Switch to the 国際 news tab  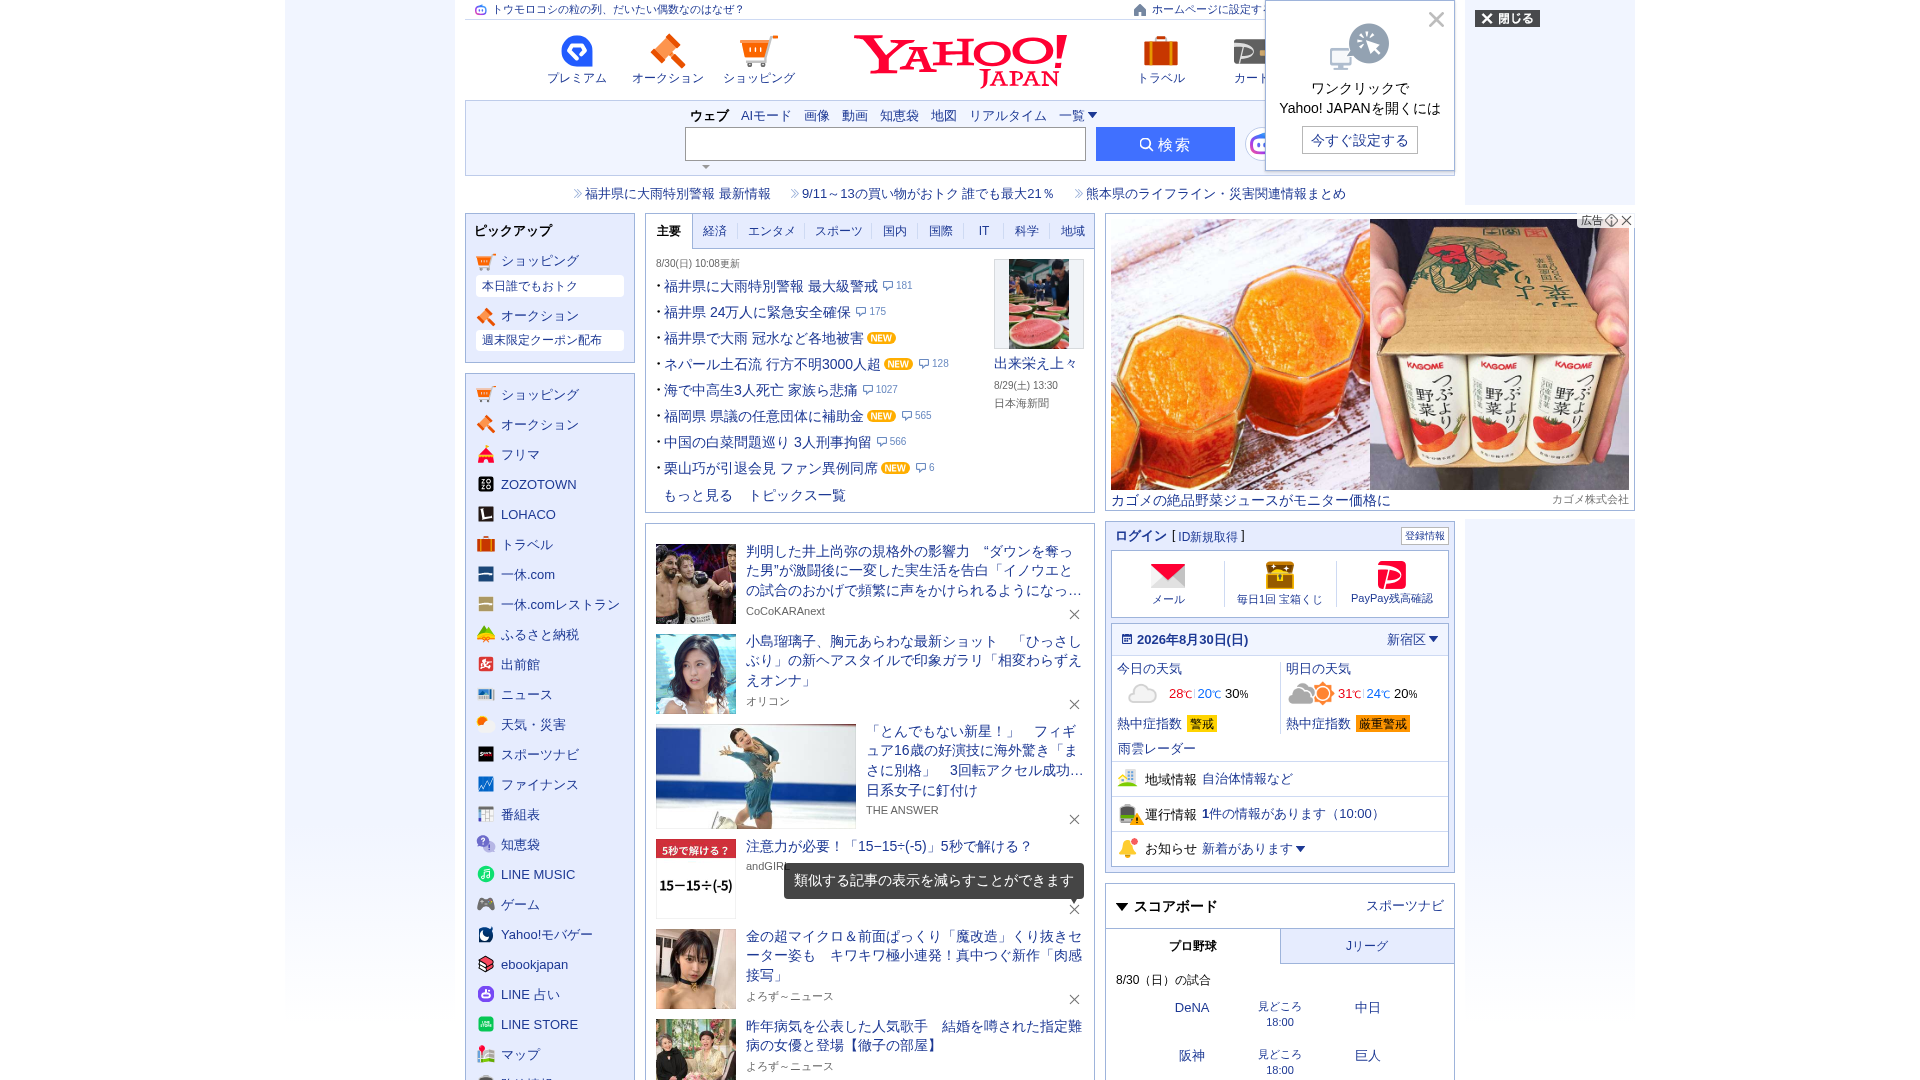coord(941,232)
